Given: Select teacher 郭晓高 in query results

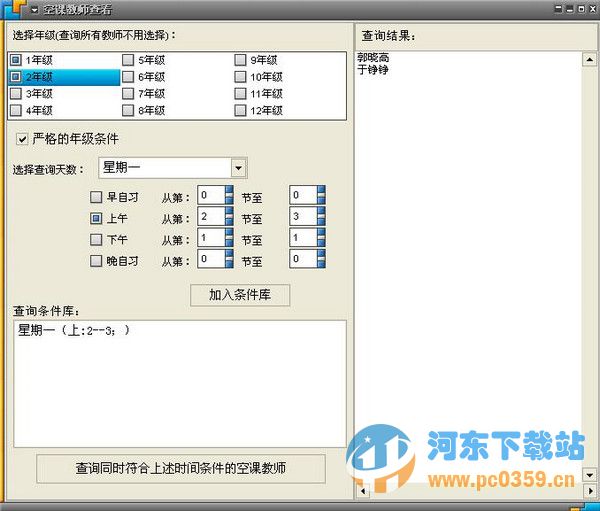Looking at the screenshot, I should click(x=373, y=57).
